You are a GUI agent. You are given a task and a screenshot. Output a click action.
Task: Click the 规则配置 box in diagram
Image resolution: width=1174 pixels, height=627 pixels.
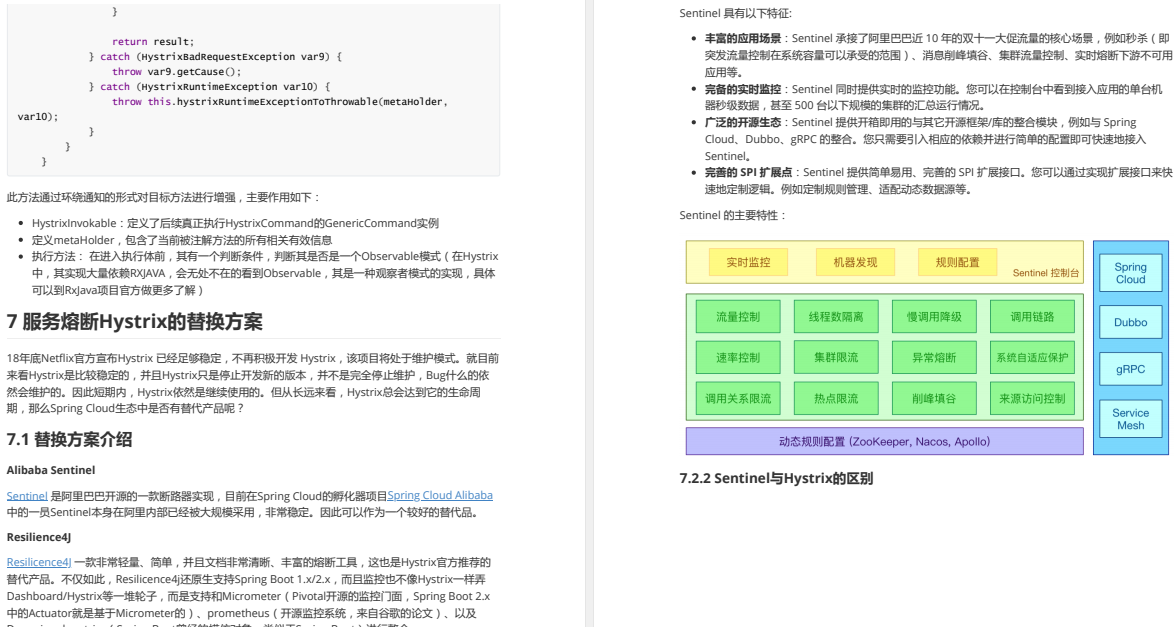957,262
